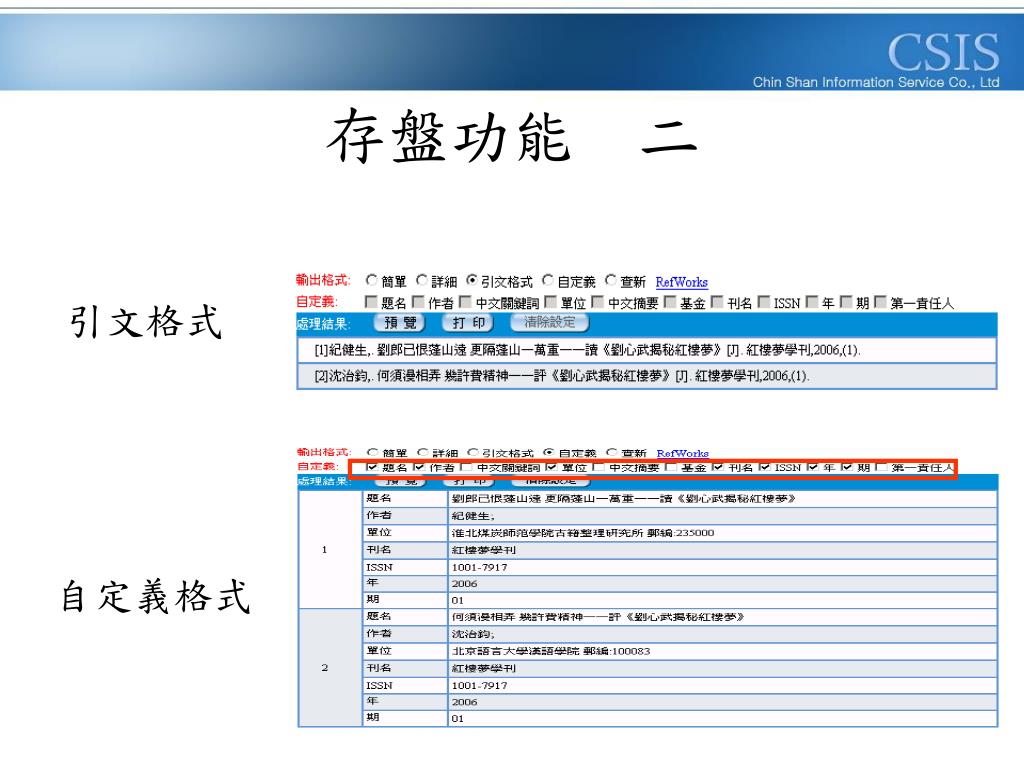The width and height of the screenshot is (1024, 768).
Task: Select 查新 radio in upper panel
Action: click(x=611, y=281)
